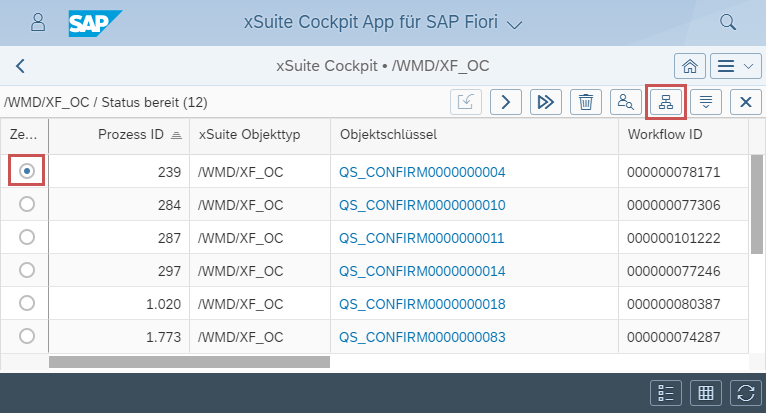Viewport: 766px width, 413px height.
Task: Open link QS_CONFIRM0000000014
Action: tap(422, 271)
